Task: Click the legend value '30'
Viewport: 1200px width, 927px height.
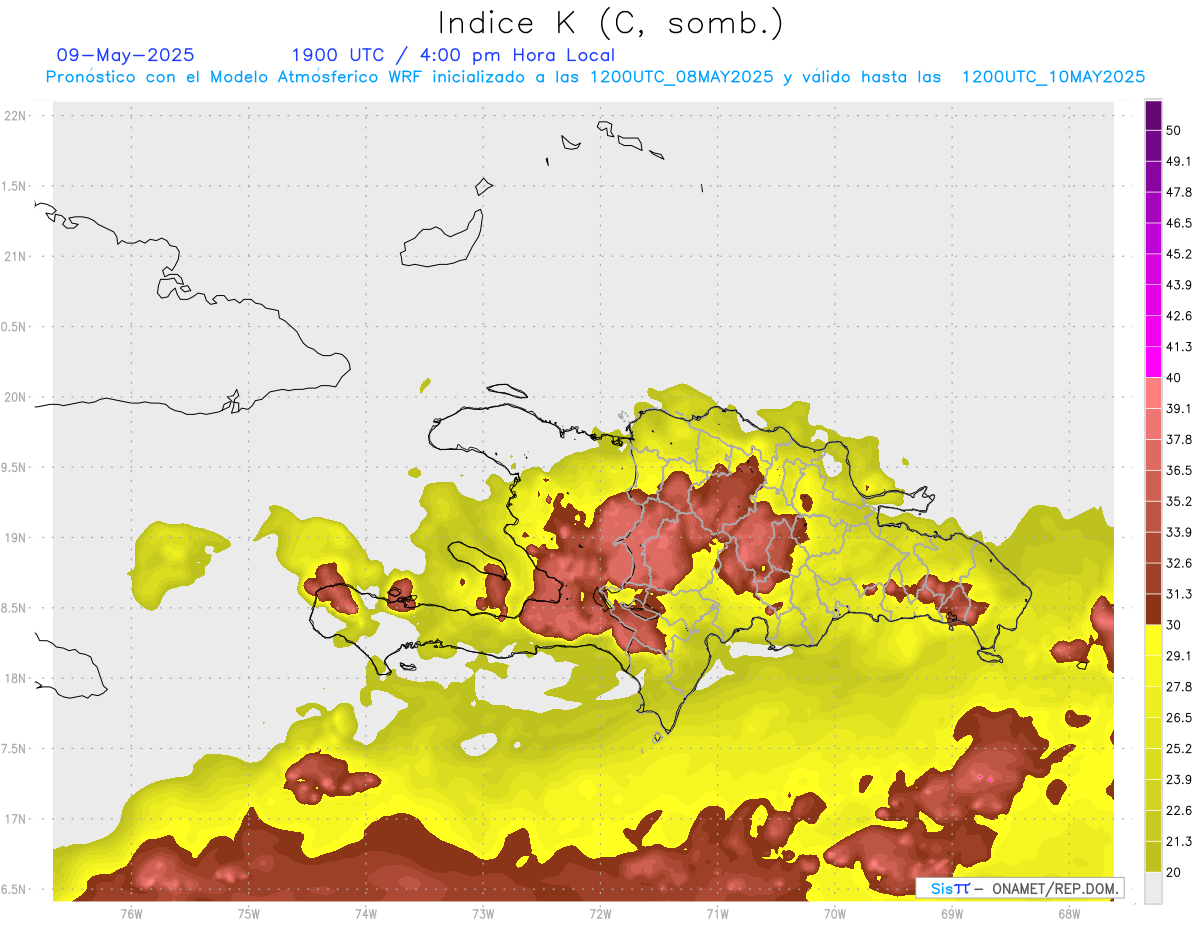Action: point(1173,625)
